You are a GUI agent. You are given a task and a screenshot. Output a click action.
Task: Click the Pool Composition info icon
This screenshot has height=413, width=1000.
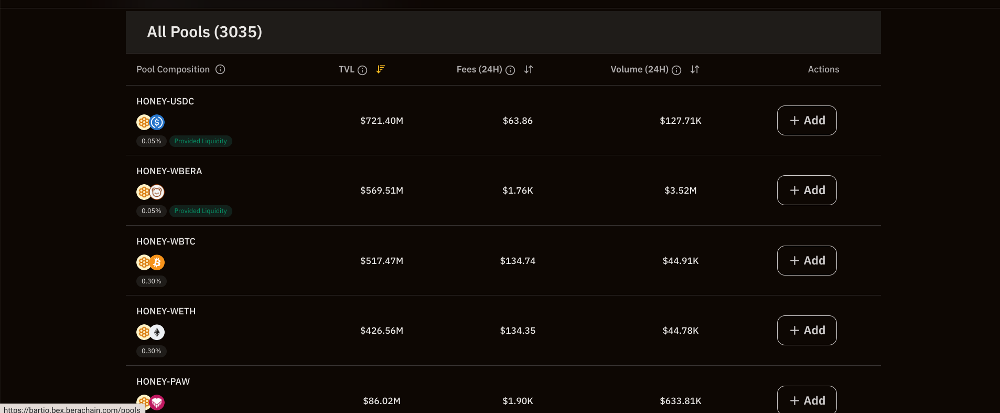220,69
